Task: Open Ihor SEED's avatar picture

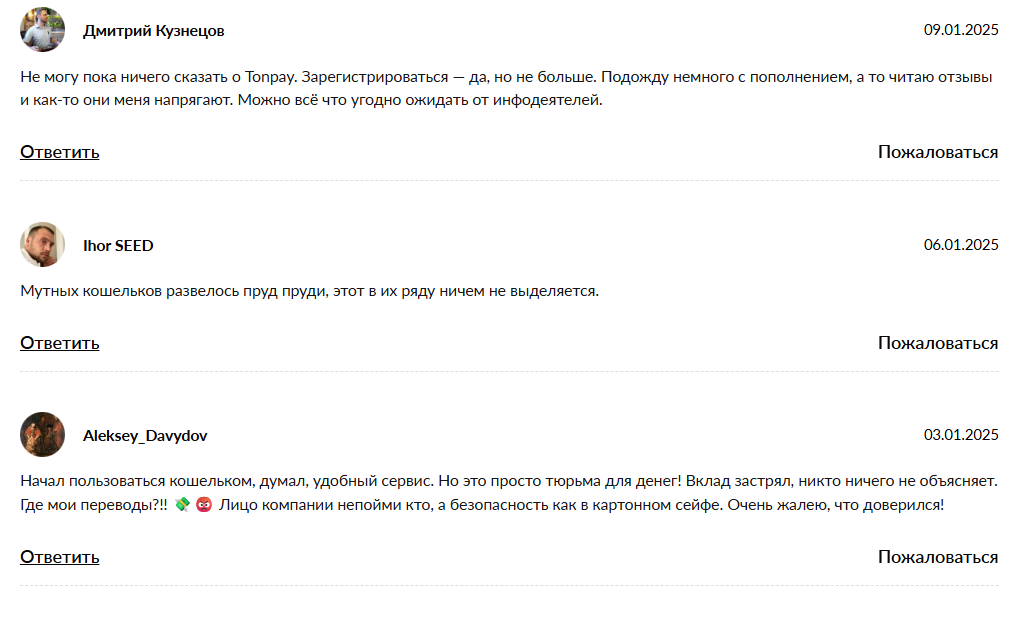Action: point(43,245)
